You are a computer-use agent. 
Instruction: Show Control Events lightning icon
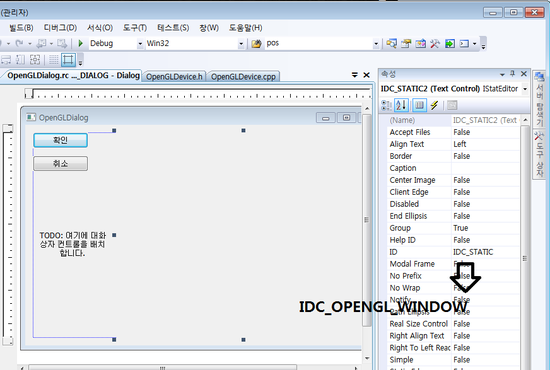(435, 105)
